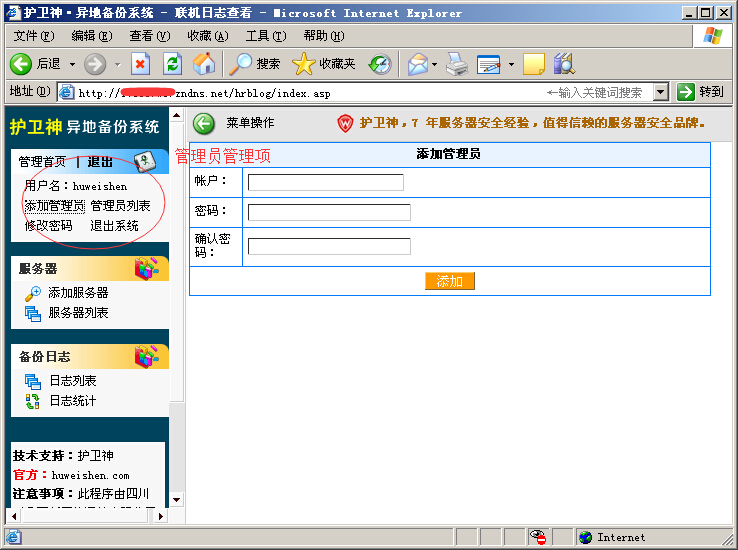Click the address bar URL field
This screenshot has width=738, height=550.
click(355, 92)
